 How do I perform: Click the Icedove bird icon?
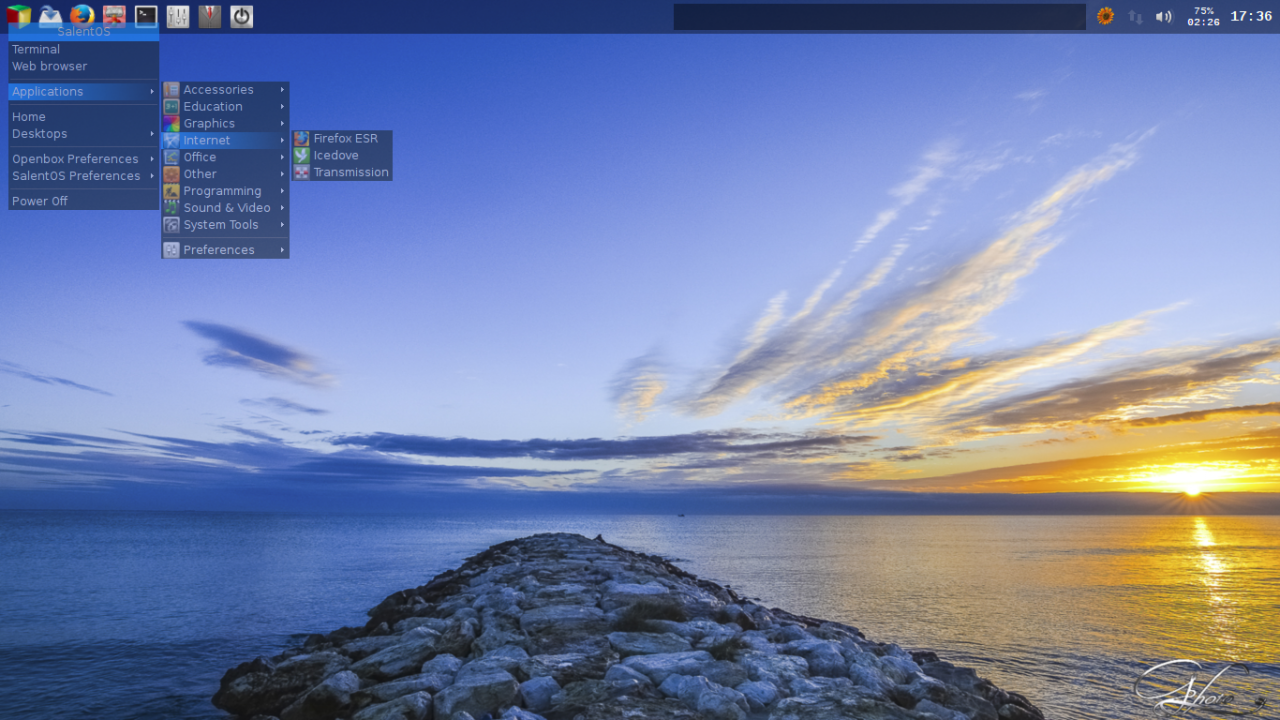pyautogui.click(x=301, y=155)
